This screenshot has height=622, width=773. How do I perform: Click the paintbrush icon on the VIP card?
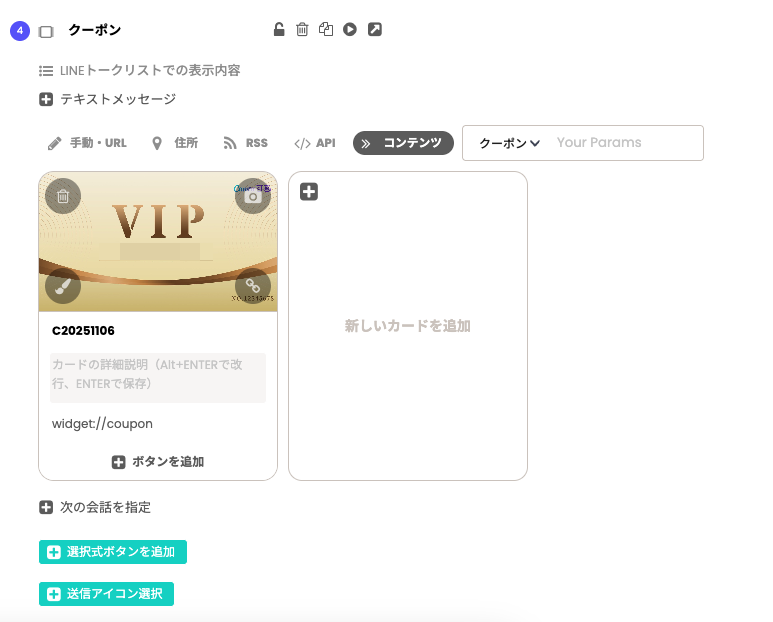pos(63,286)
